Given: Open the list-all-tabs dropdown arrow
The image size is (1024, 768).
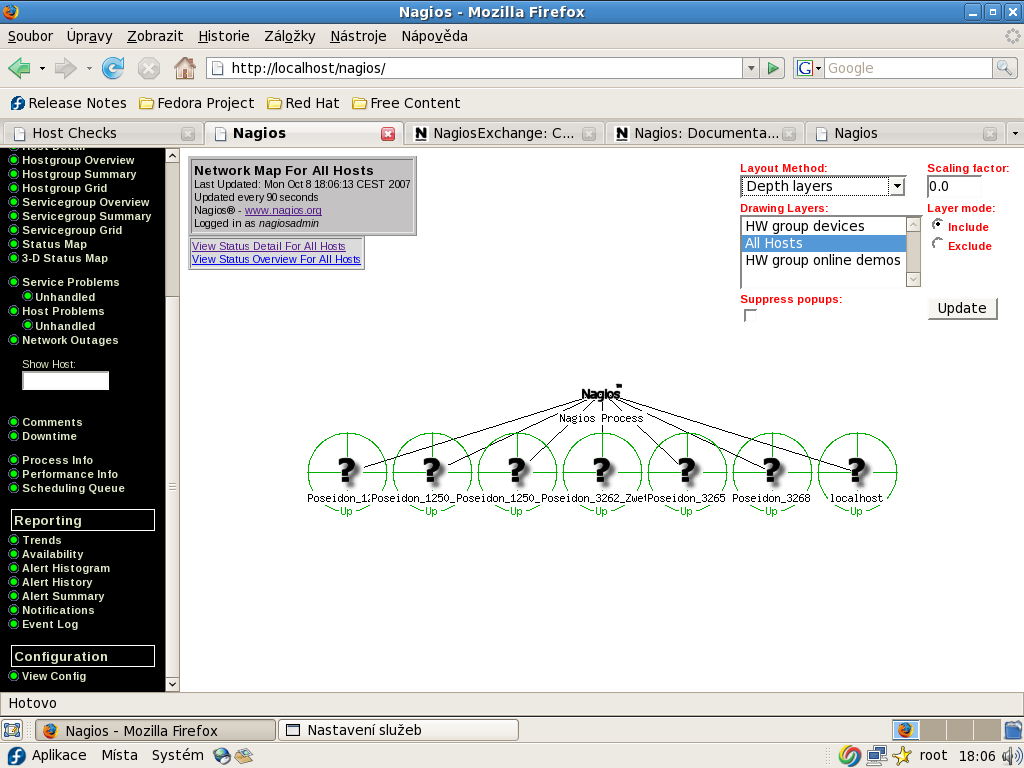Looking at the screenshot, I should point(1015,133).
